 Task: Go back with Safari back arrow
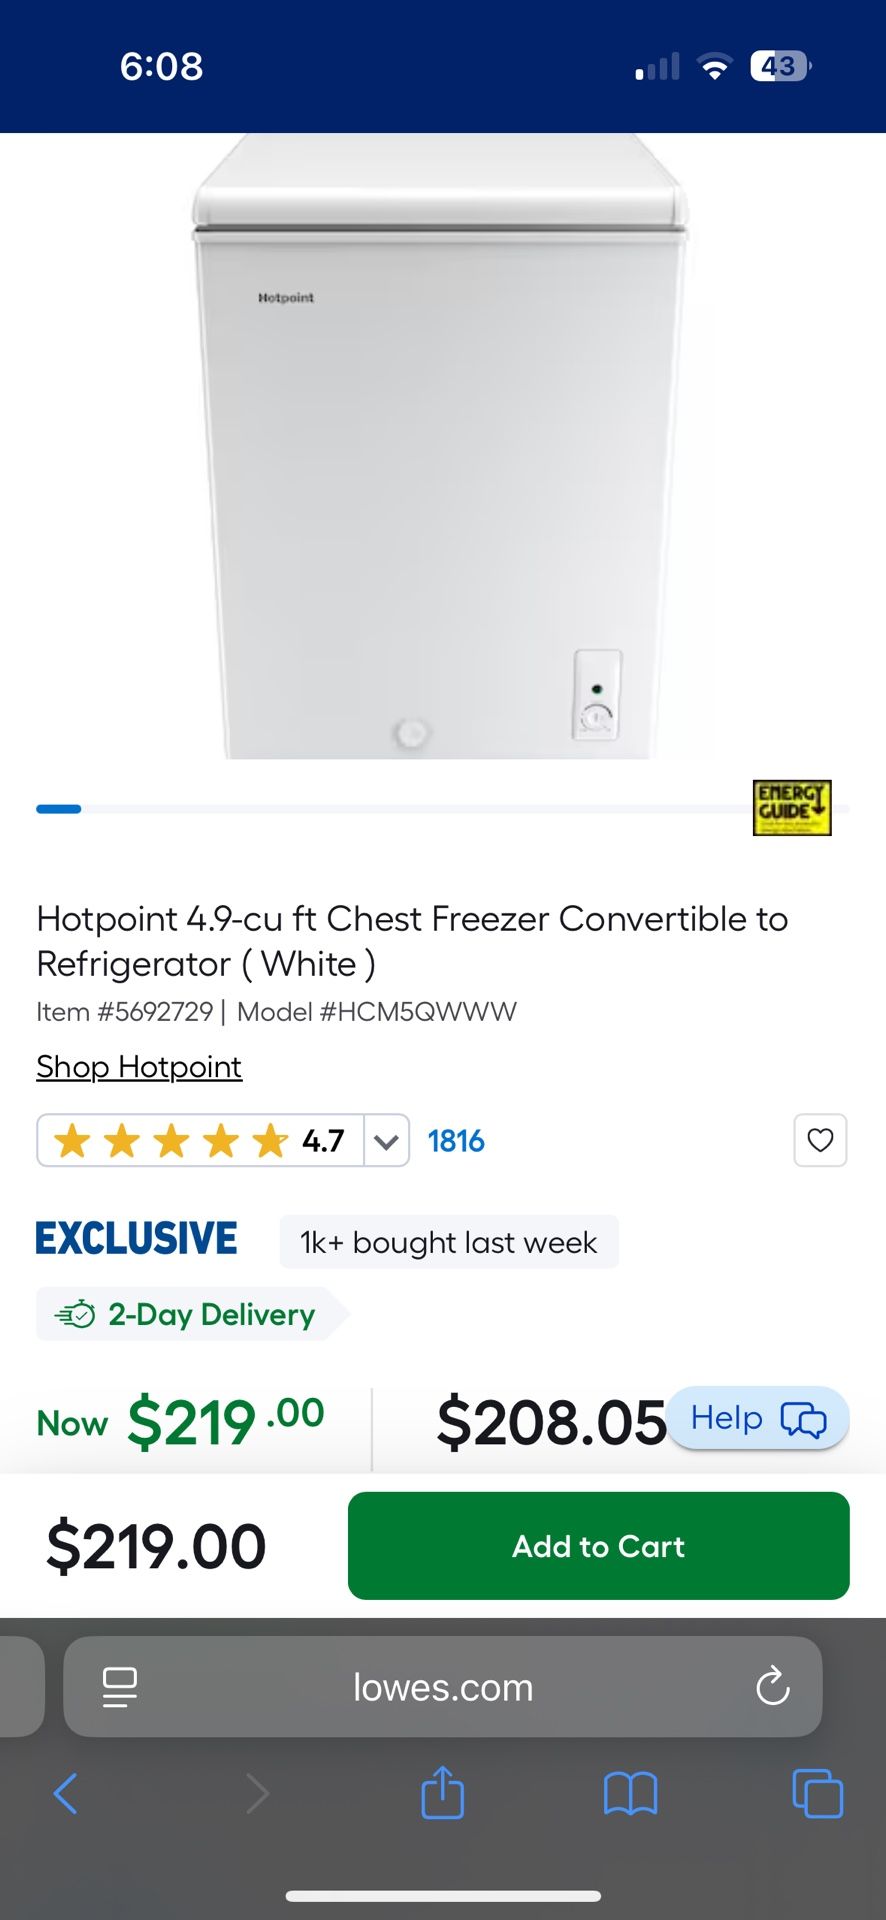[x=65, y=1793]
